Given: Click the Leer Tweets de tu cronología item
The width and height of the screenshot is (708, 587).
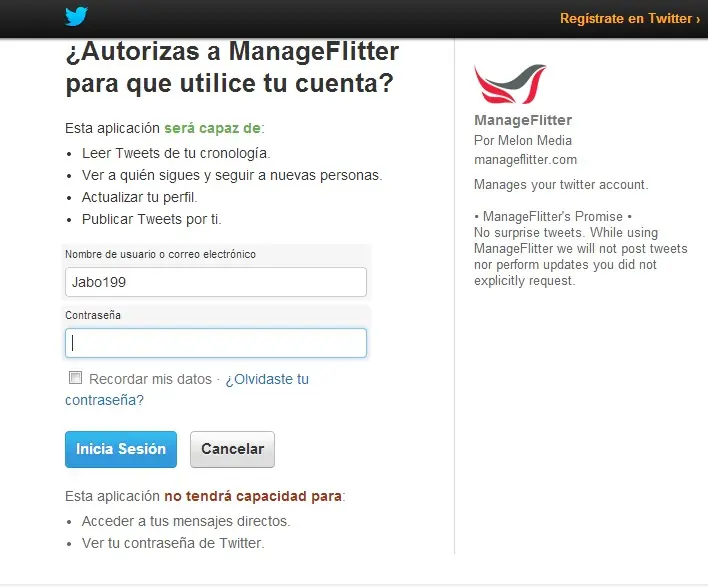Looking at the screenshot, I should (176, 154).
